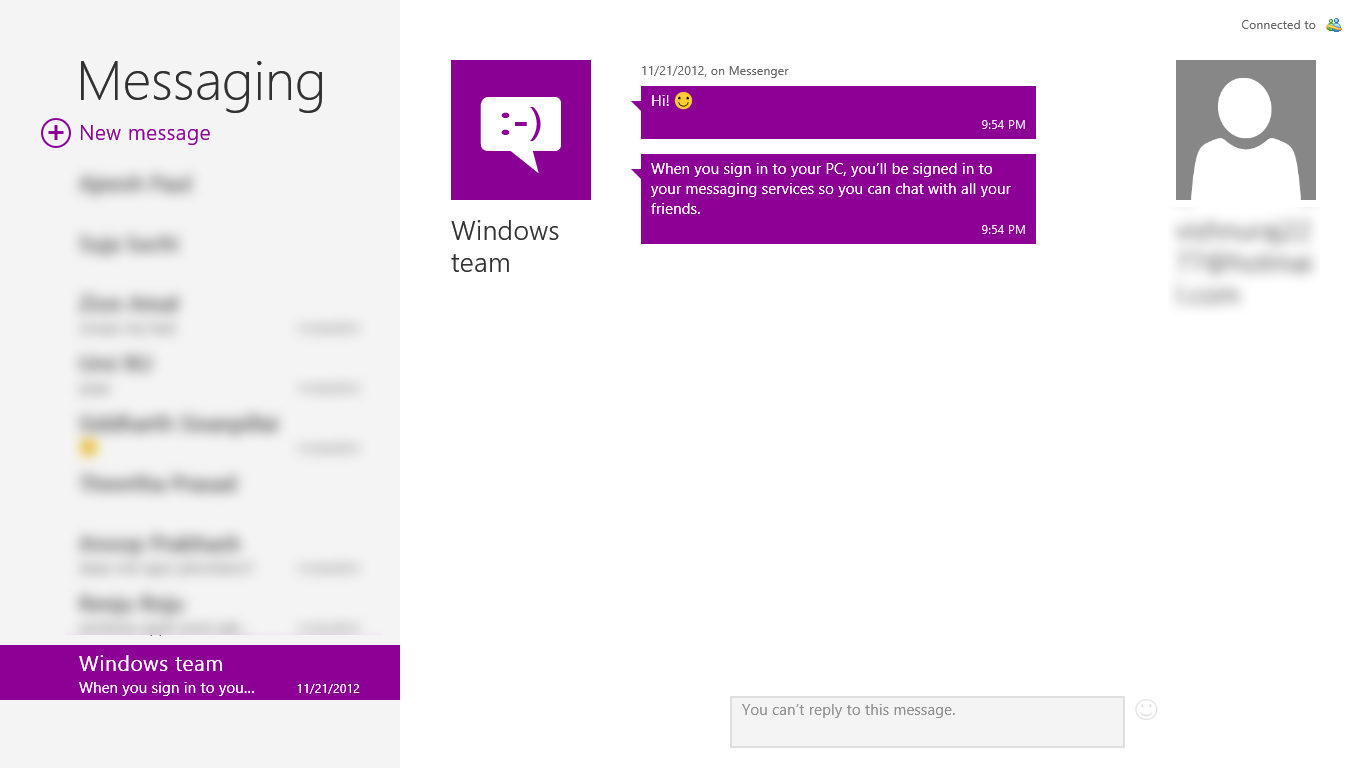This screenshot has height=768, width=1366.
Task: Open the emoticon picker smiley icon
Action: [x=1146, y=709]
